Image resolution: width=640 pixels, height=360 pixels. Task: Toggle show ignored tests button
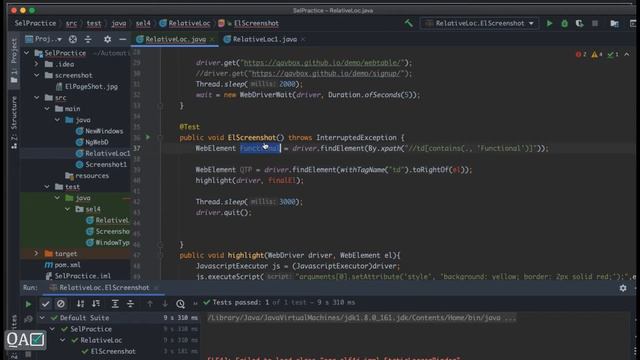[x=60, y=304]
